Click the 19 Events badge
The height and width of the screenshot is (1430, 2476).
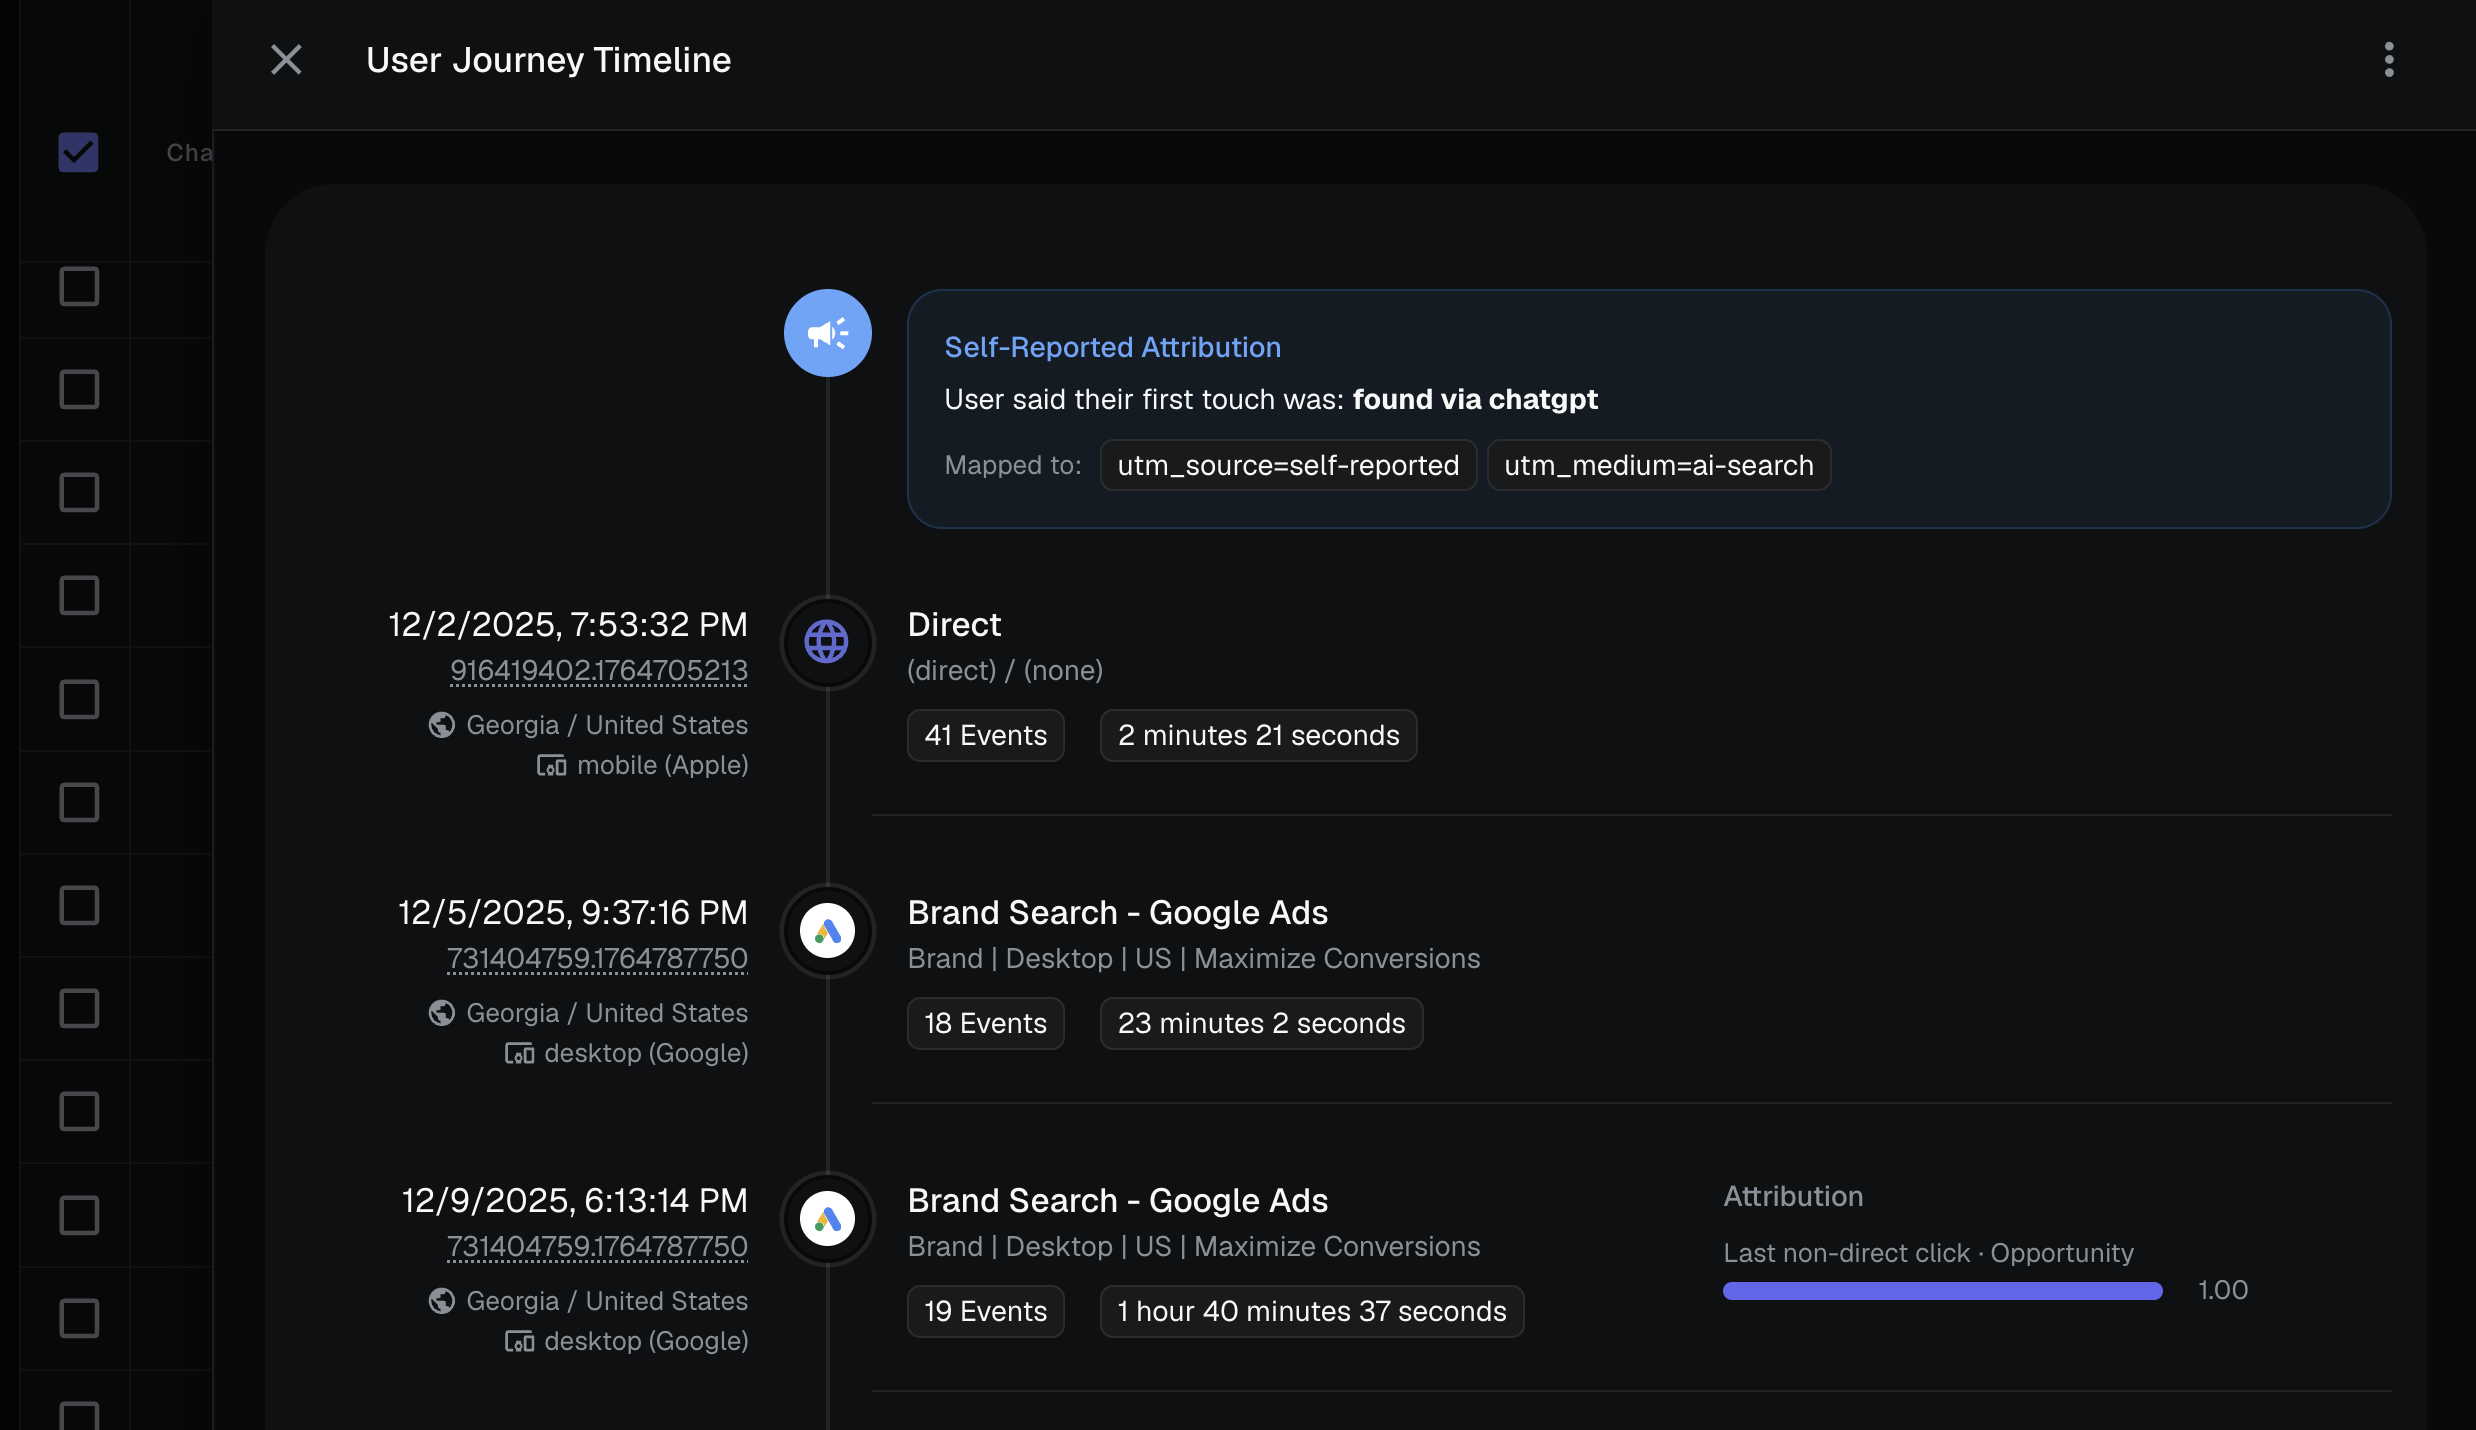click(x=985, y=1311)
